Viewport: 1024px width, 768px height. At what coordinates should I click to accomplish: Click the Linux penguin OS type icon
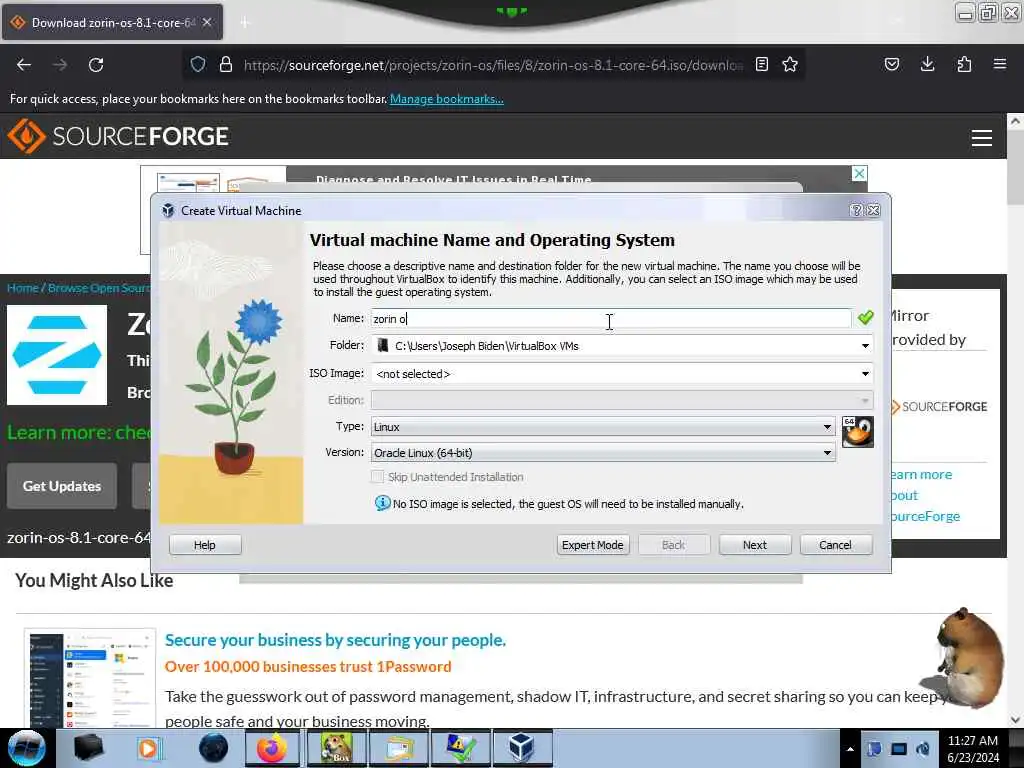[x=857, y=432]
